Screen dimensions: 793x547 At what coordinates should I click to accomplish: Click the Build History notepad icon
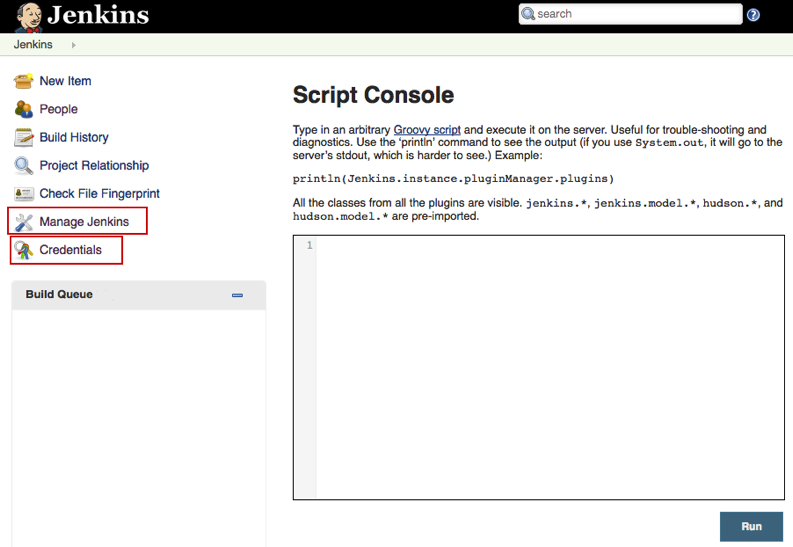(x=24, y=137)
